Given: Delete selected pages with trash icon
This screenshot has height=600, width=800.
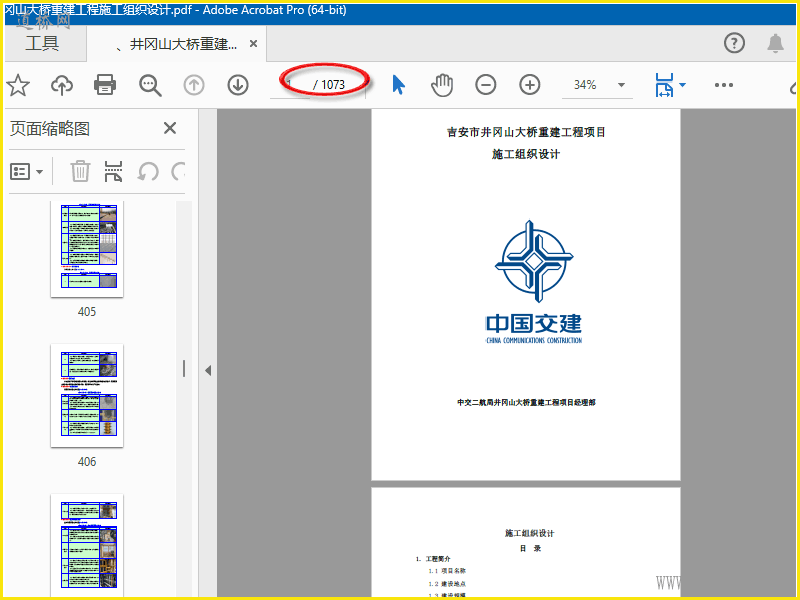Looking at the screenshot, I should pyautogui.click(x=80, y=171).
